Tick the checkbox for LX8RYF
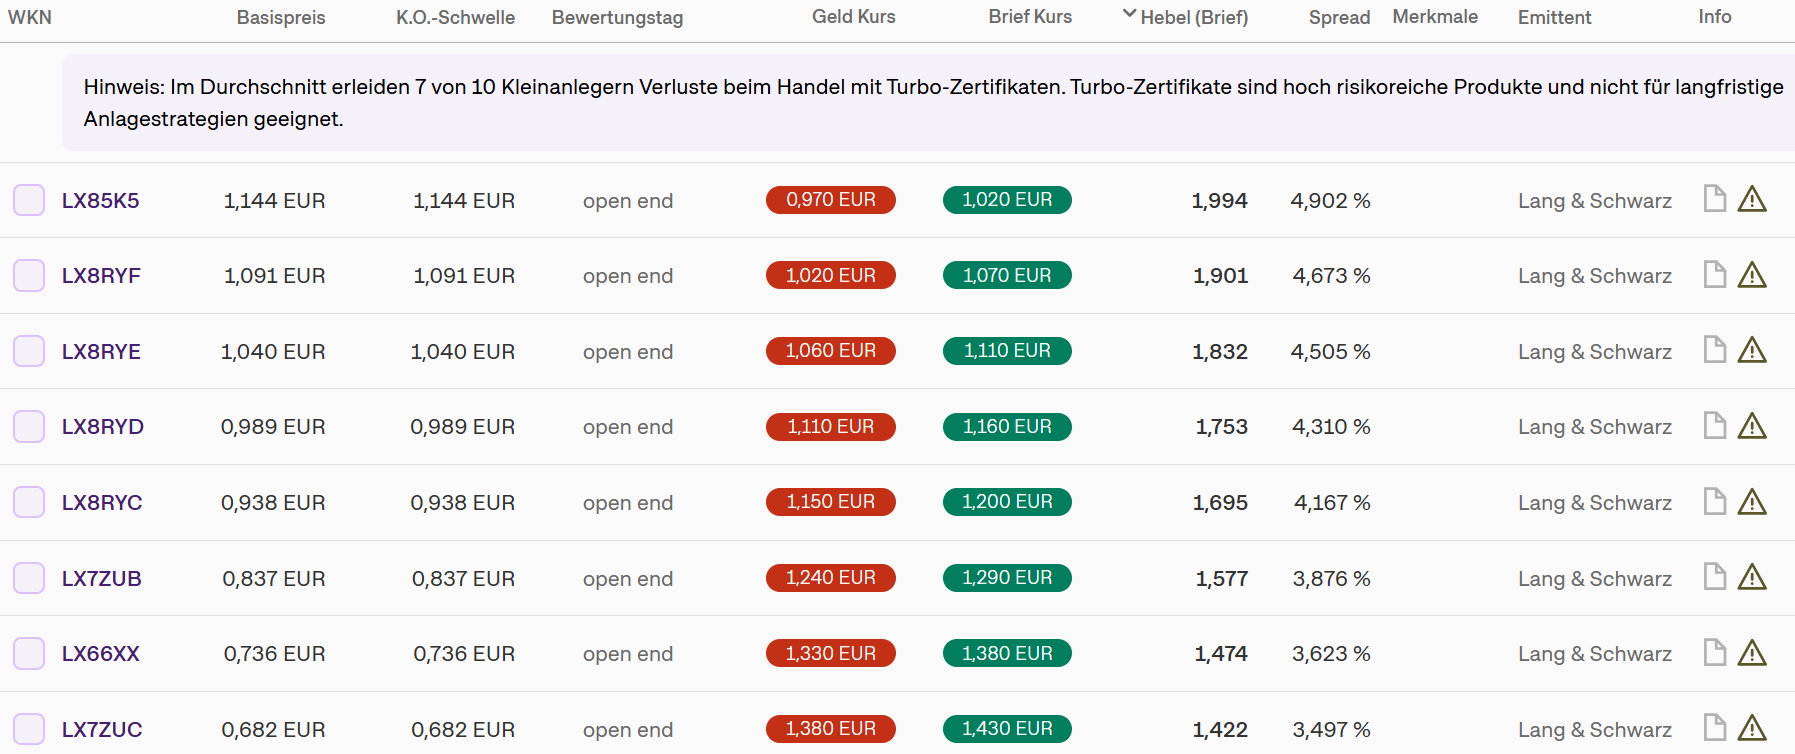This screenshot has width=1795, height=754. [x=29, y=275]
